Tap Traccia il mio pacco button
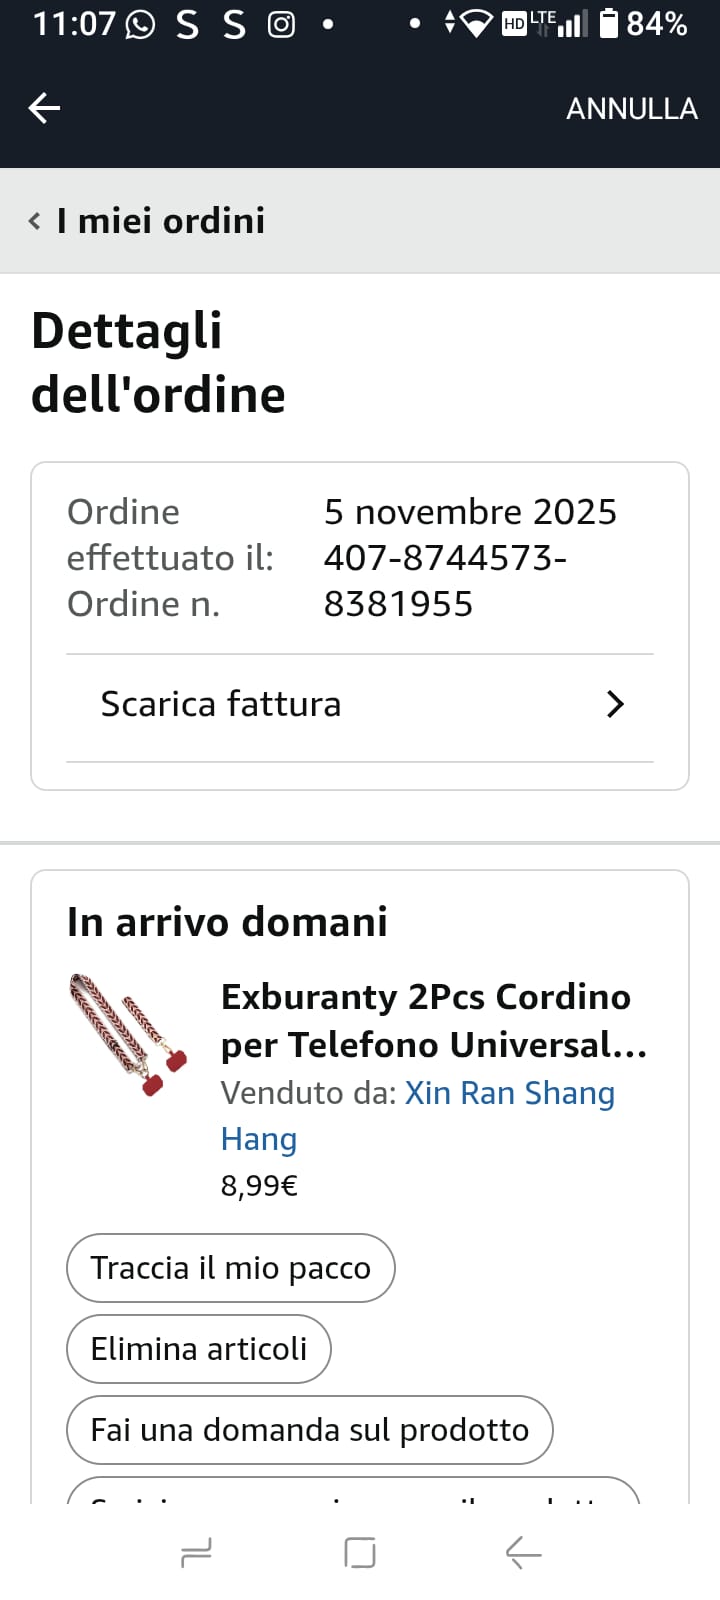Image resolution: width=720 pixels, height=1600 pixels. click(230, 1268)
